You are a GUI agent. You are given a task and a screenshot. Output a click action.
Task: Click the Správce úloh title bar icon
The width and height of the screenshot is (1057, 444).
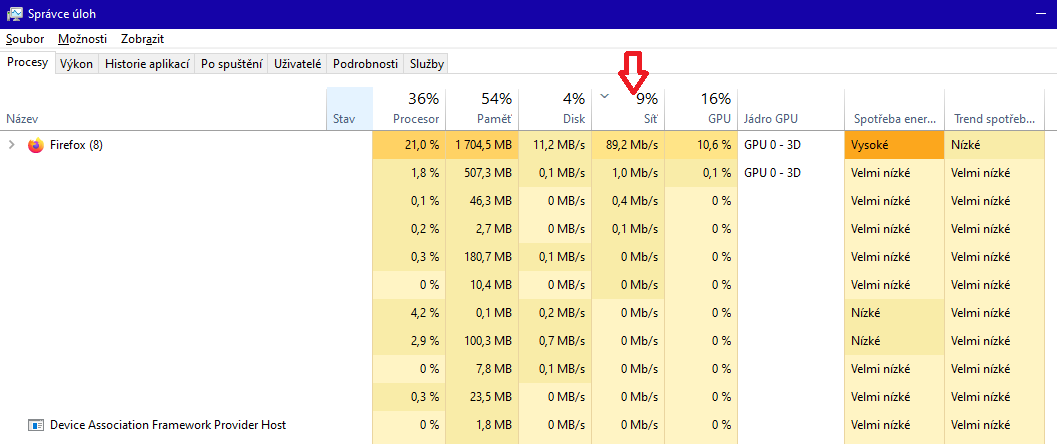[14, 14]
